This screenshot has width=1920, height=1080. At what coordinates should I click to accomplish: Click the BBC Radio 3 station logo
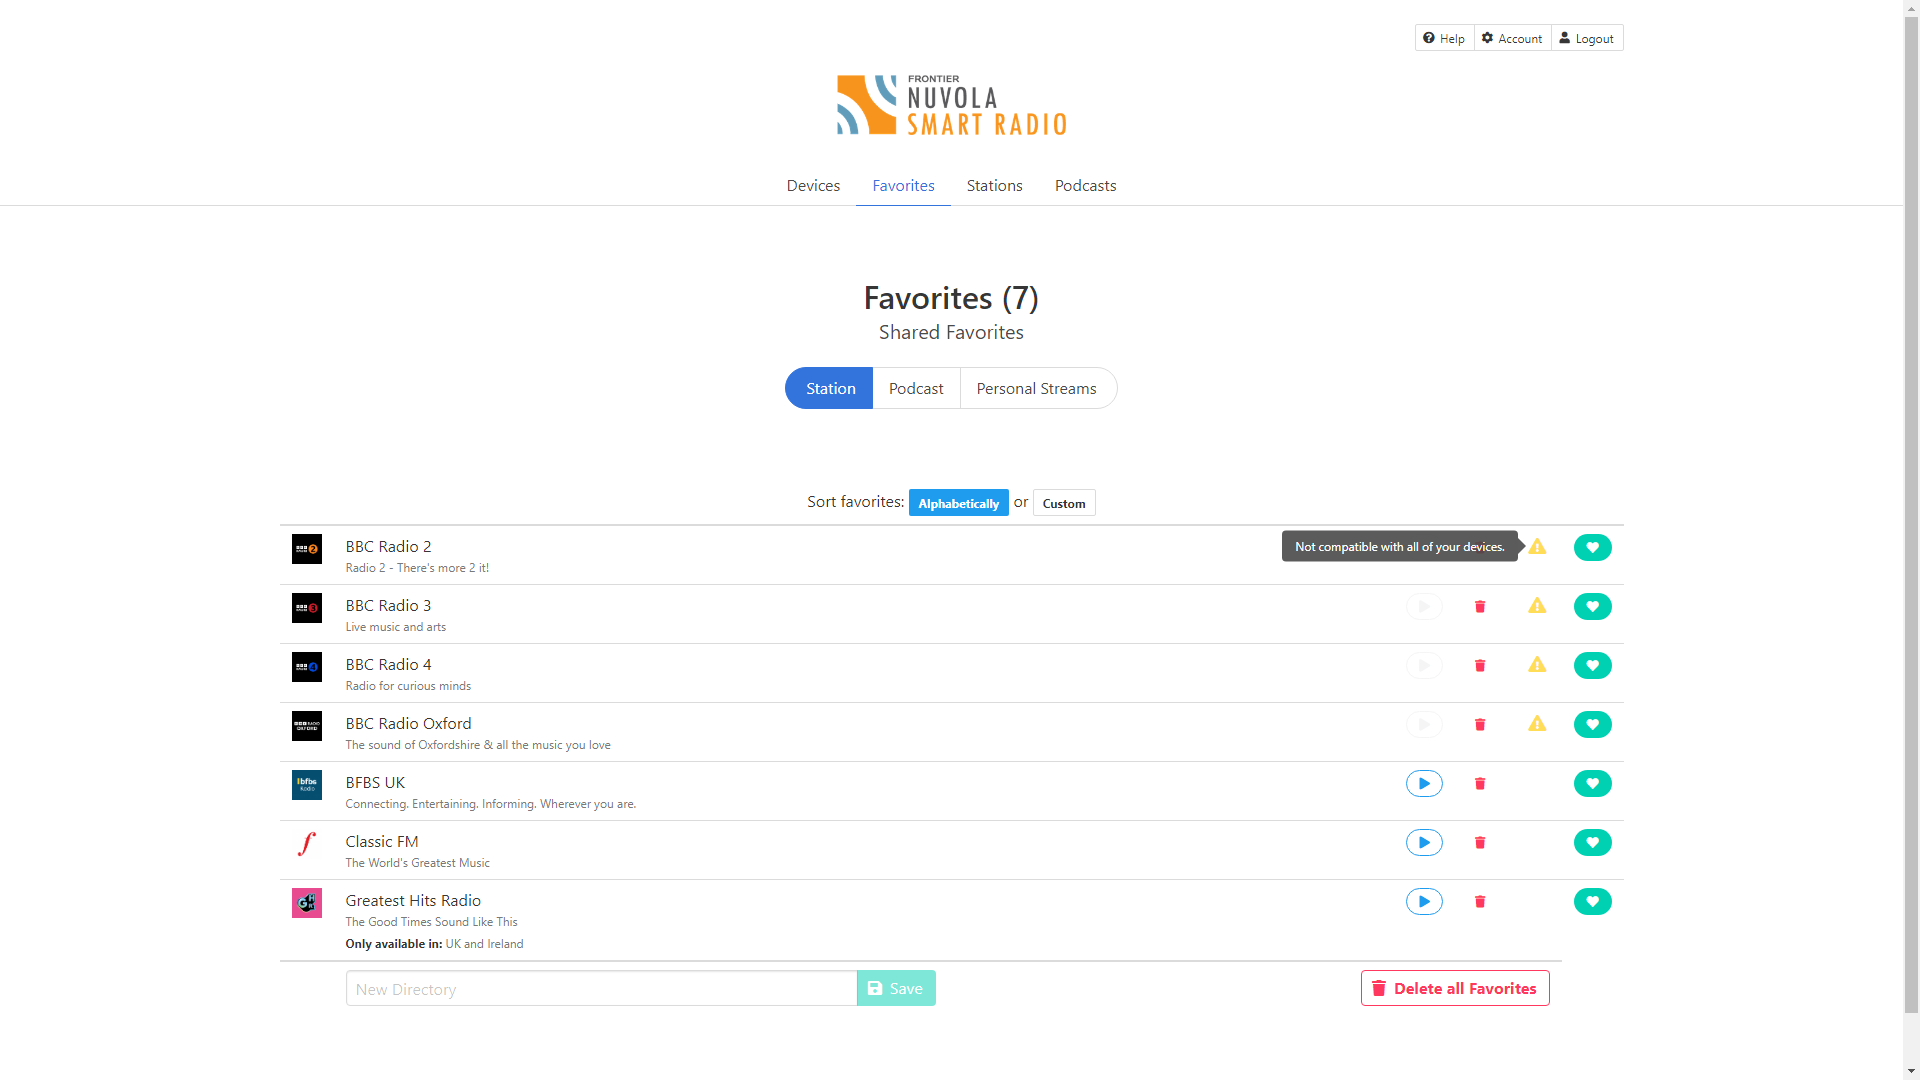(307, 608)
